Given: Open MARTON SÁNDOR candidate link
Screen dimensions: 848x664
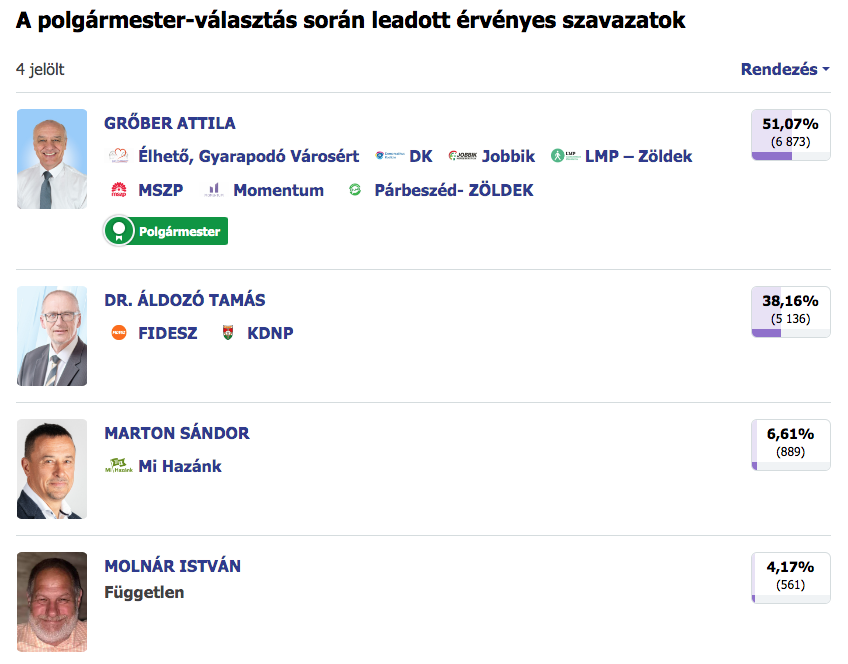Looking at the screenshot, I should point(177,433).
